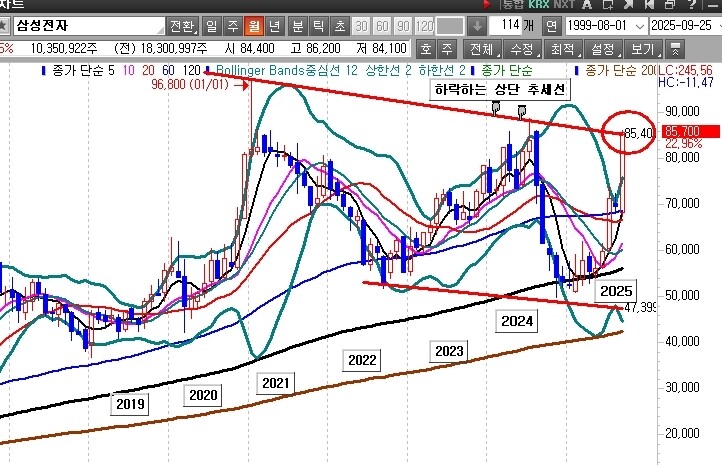Open the question mark help icon
The width and height of the screenshot is (722, 465).
point(691,5)
